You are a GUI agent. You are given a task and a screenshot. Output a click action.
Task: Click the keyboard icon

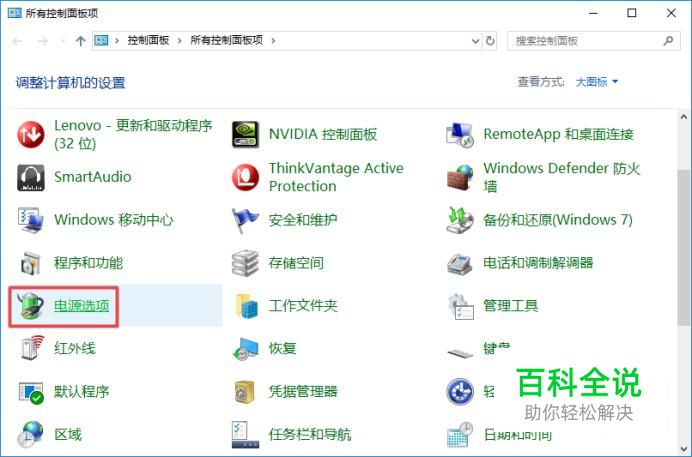pos(460,353)
